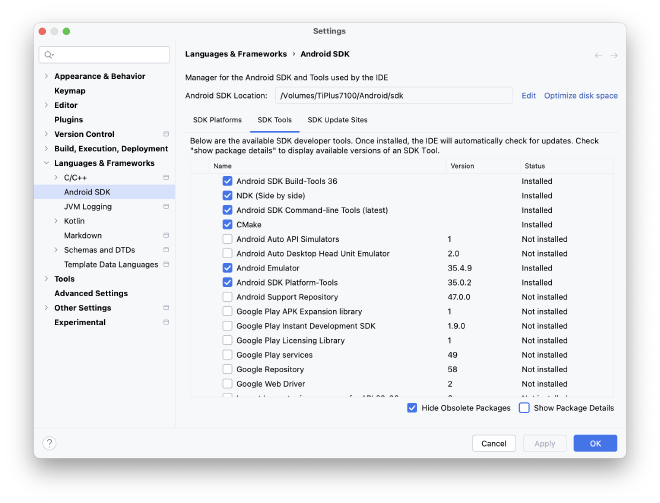The image size is (660, 503).
Task: Open Keymap settings page
Action: pyautogui.click(x=70, y=91)
